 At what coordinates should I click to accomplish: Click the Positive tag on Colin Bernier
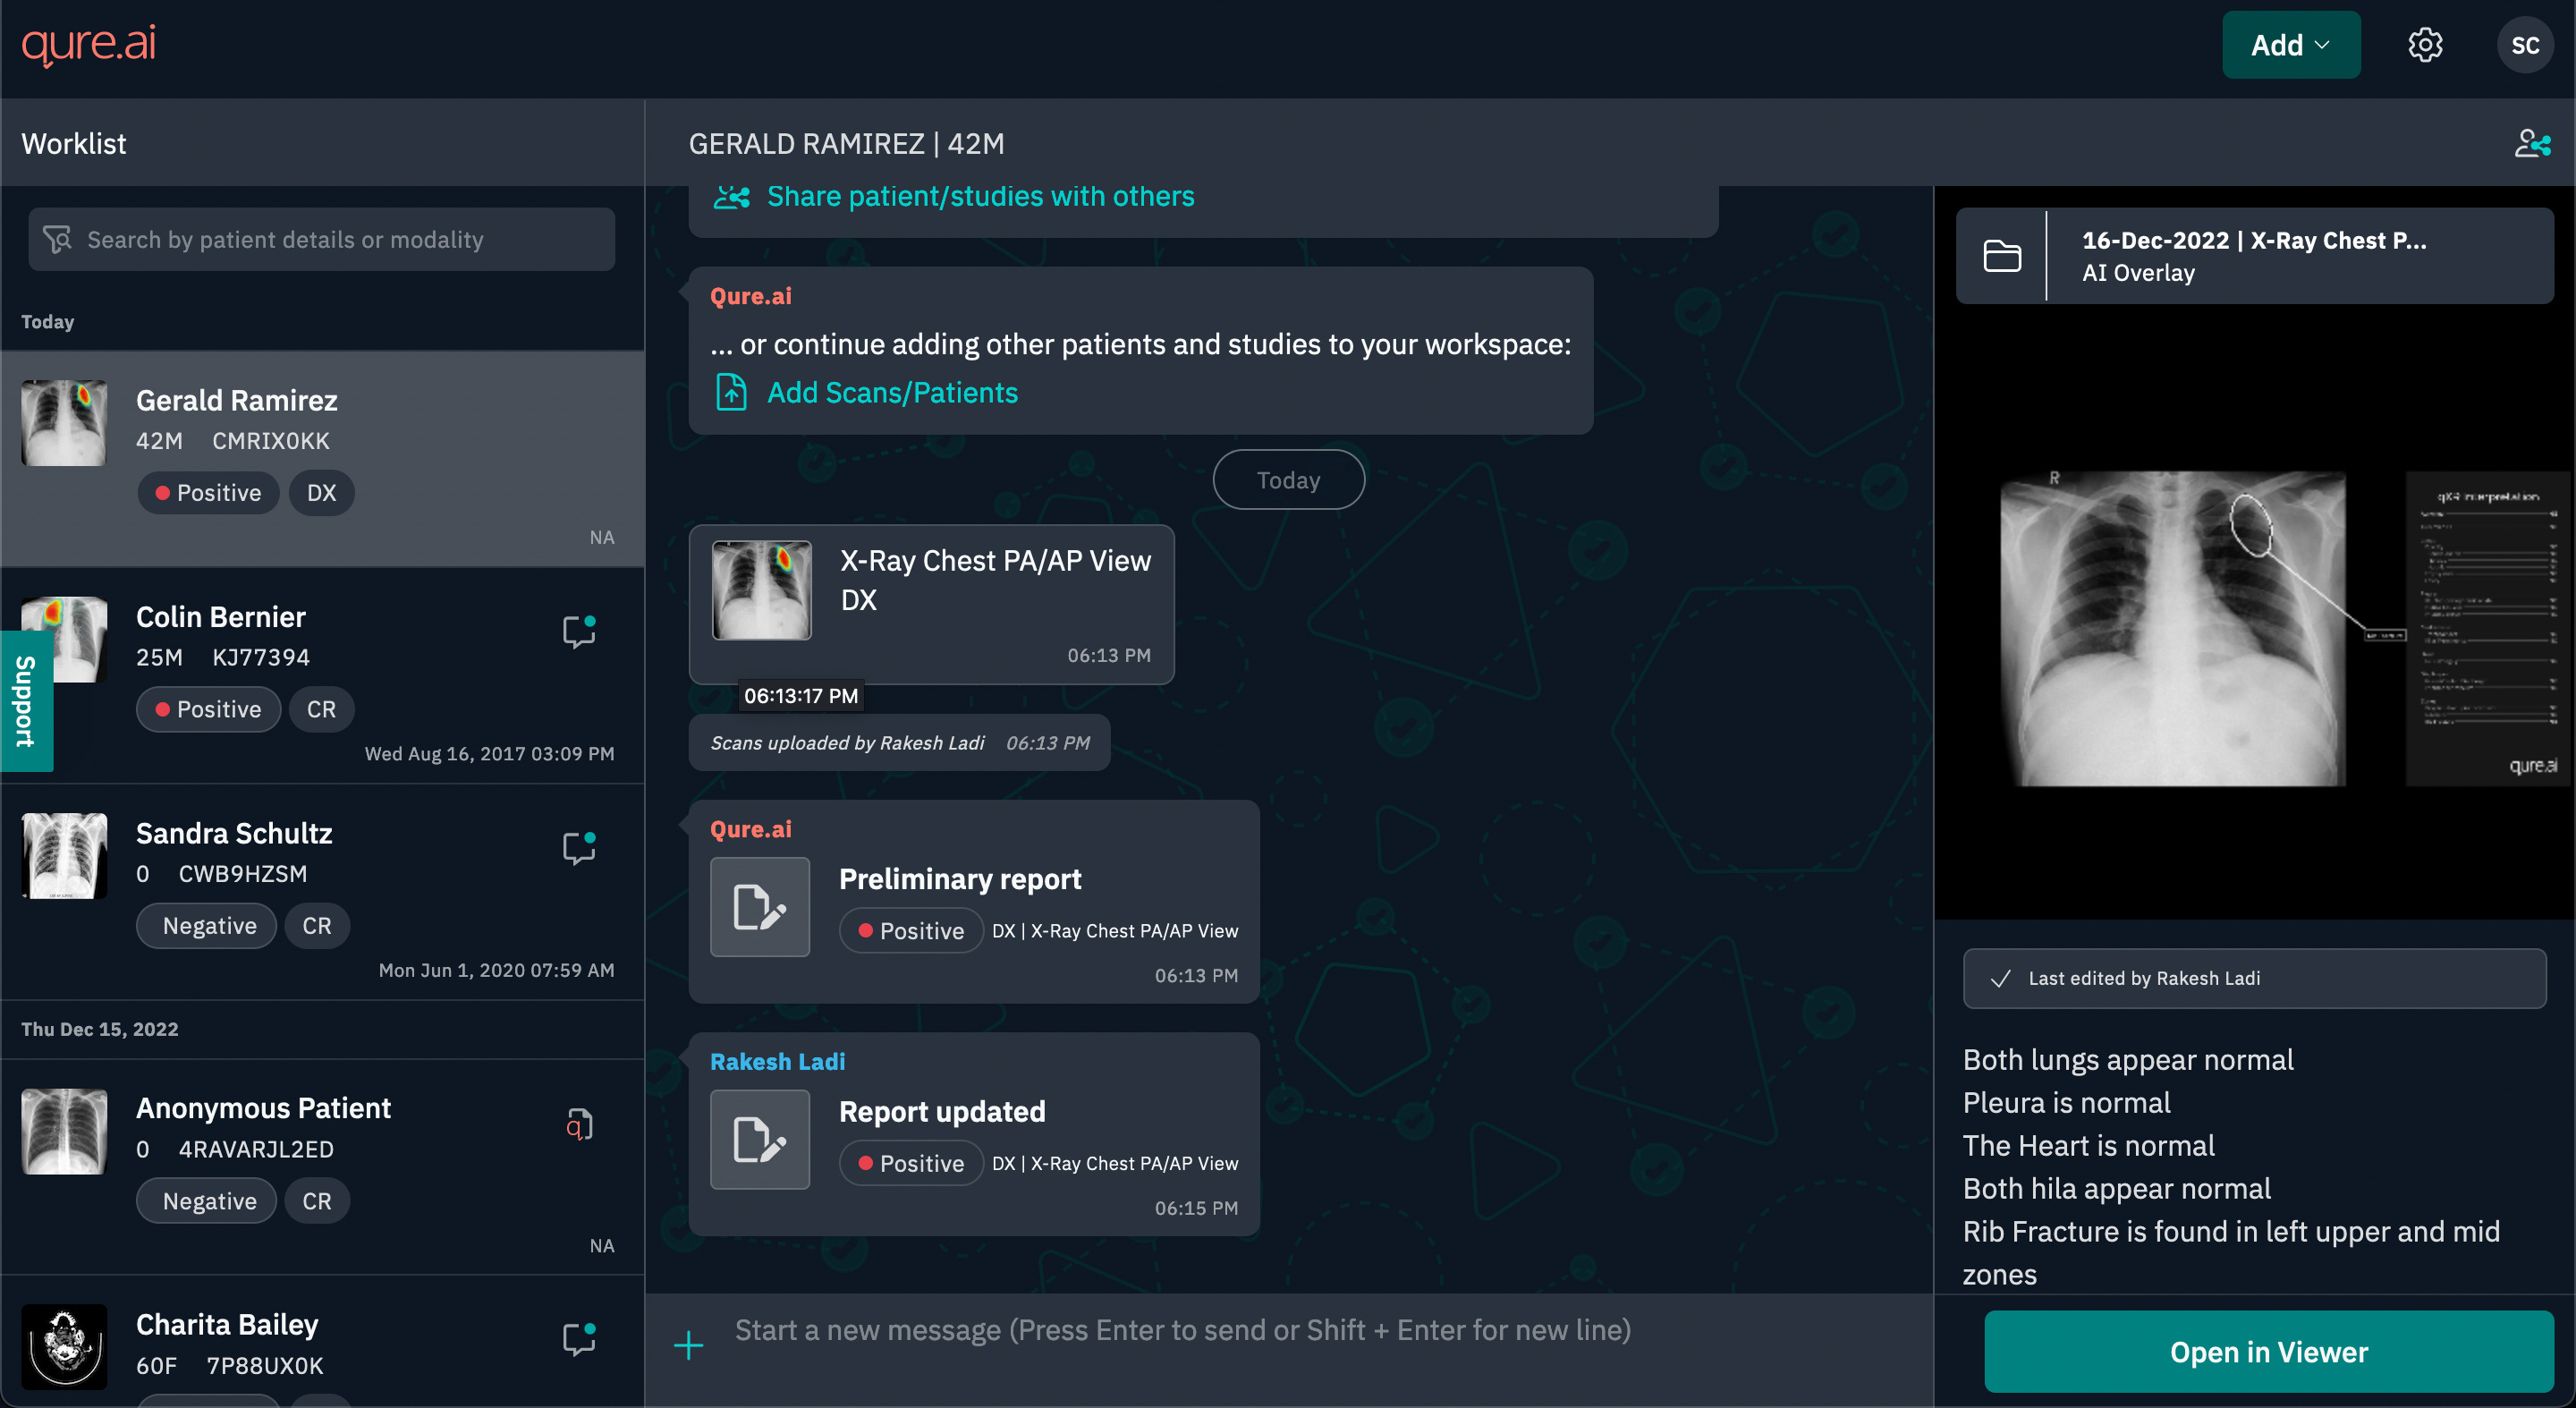pos(208,709)
